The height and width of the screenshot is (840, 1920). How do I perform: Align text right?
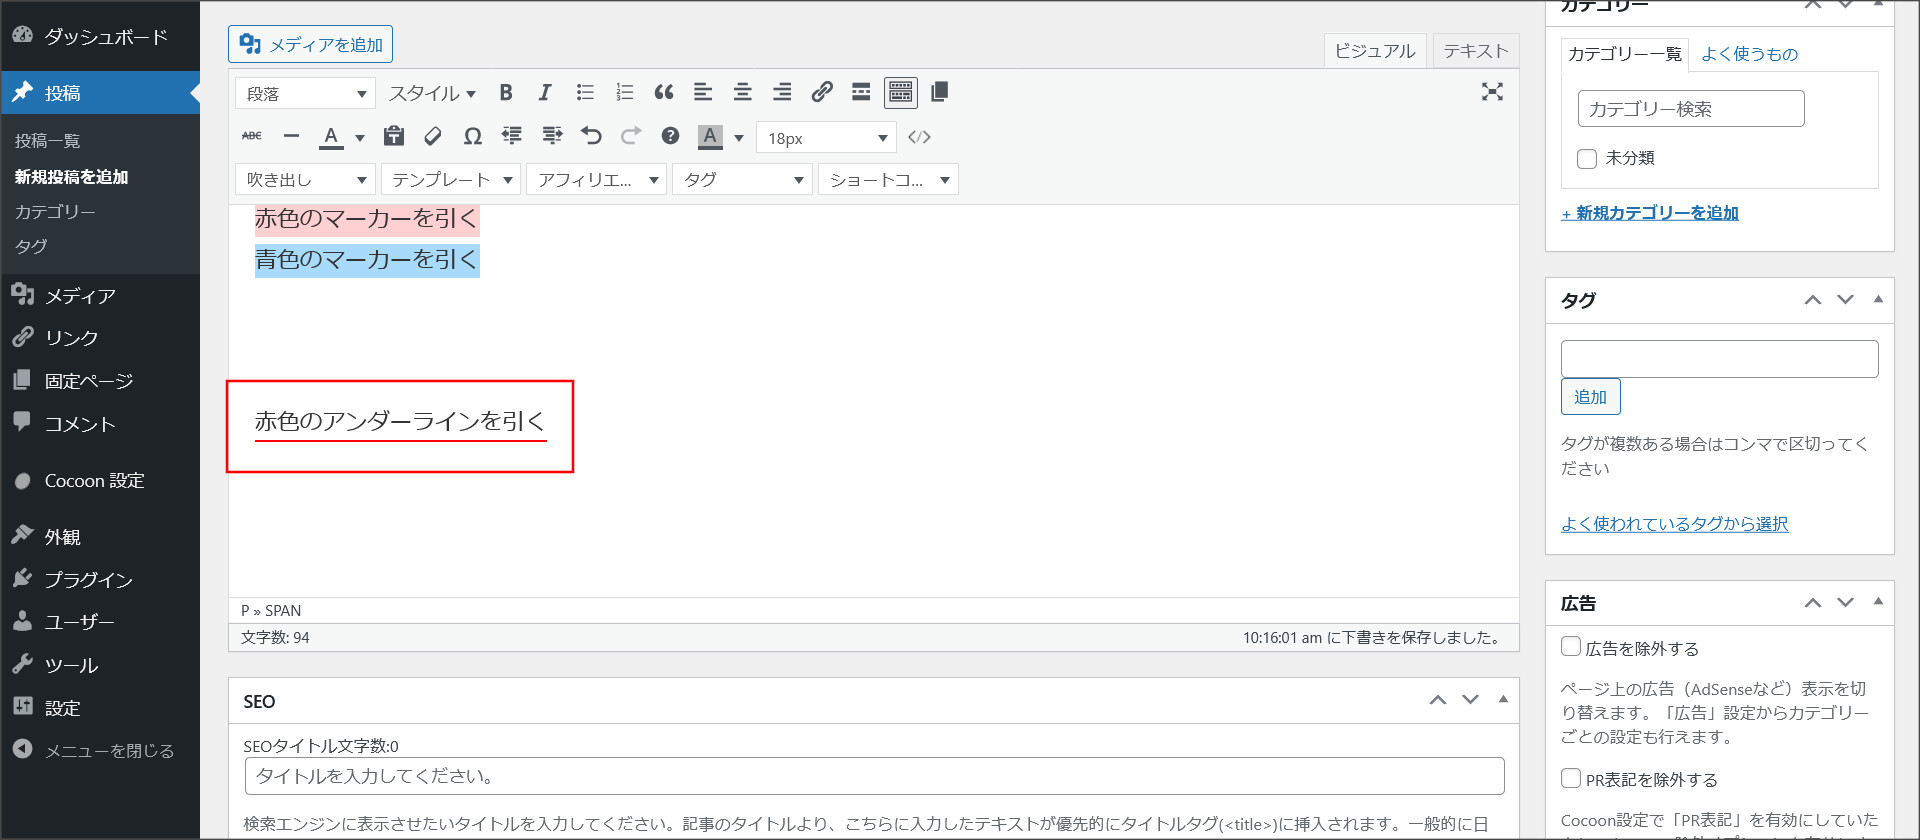click(x=782, y=93)
